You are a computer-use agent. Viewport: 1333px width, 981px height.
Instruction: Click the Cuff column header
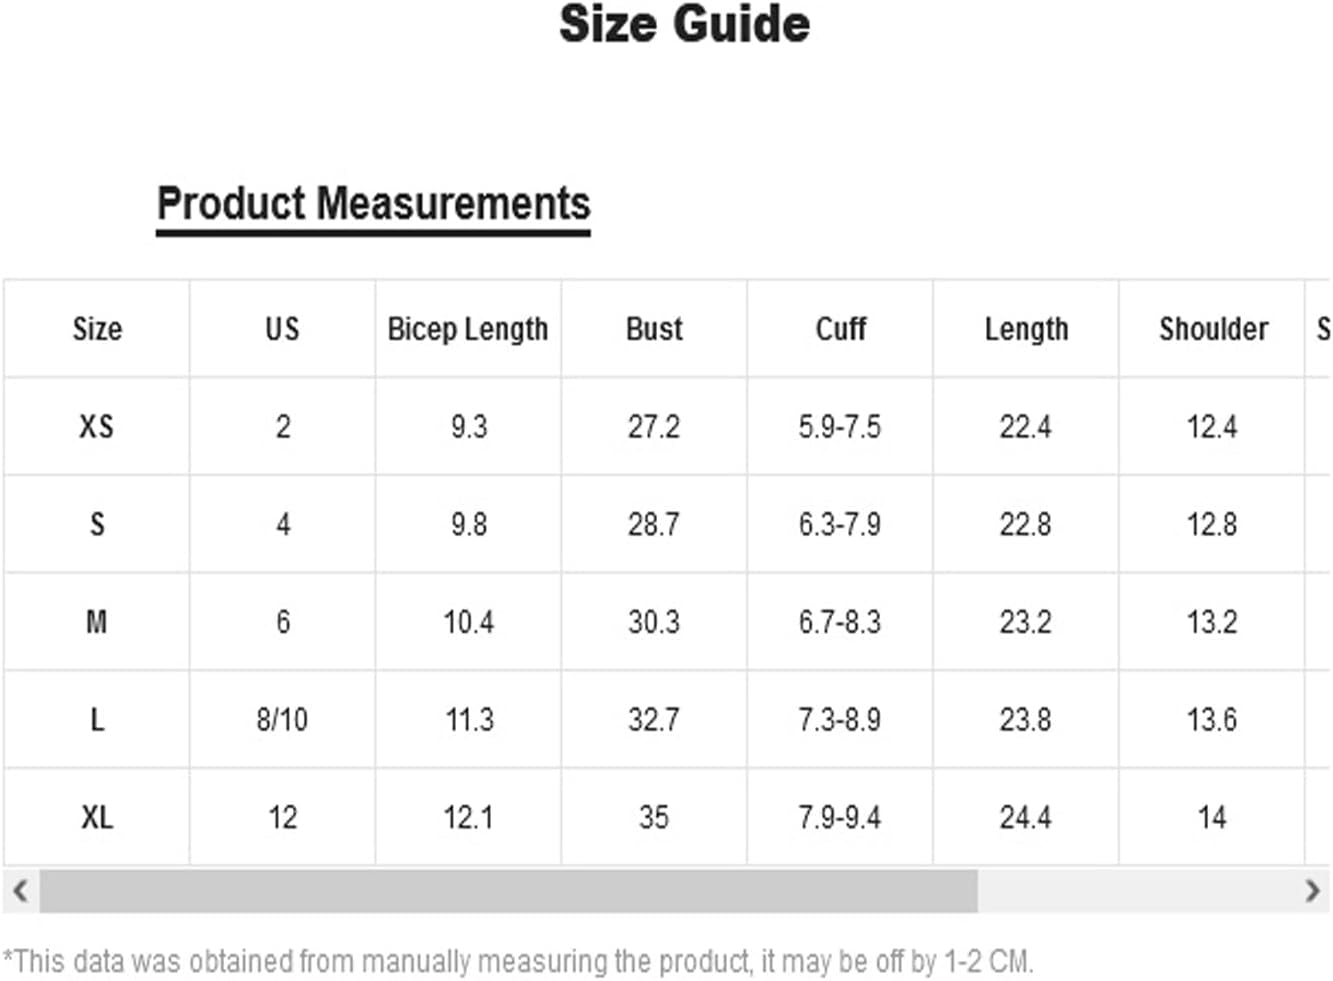pyautogui.click(x=840, y=329)
